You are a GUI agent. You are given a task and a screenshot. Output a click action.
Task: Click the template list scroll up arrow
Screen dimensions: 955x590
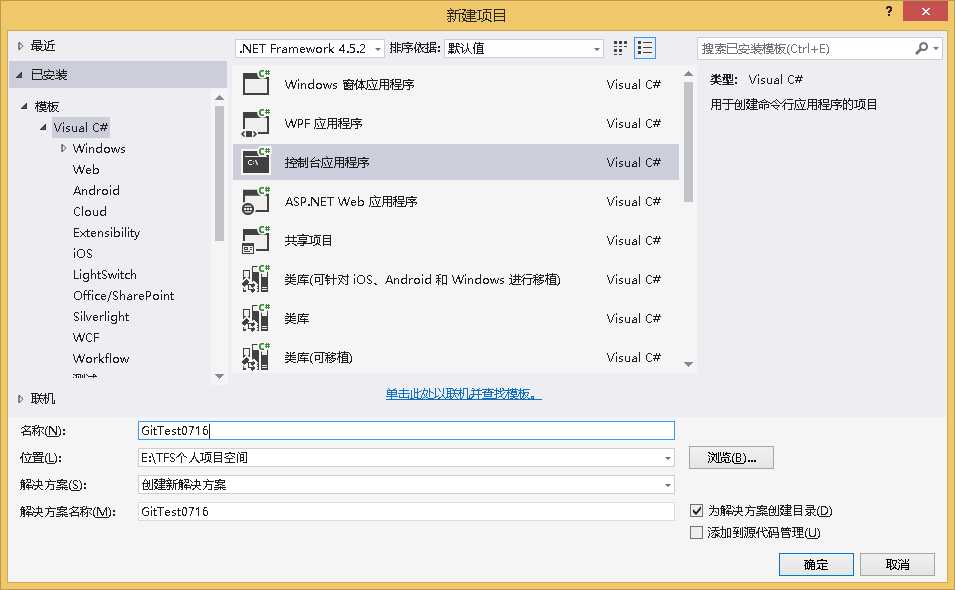[688, 74]
